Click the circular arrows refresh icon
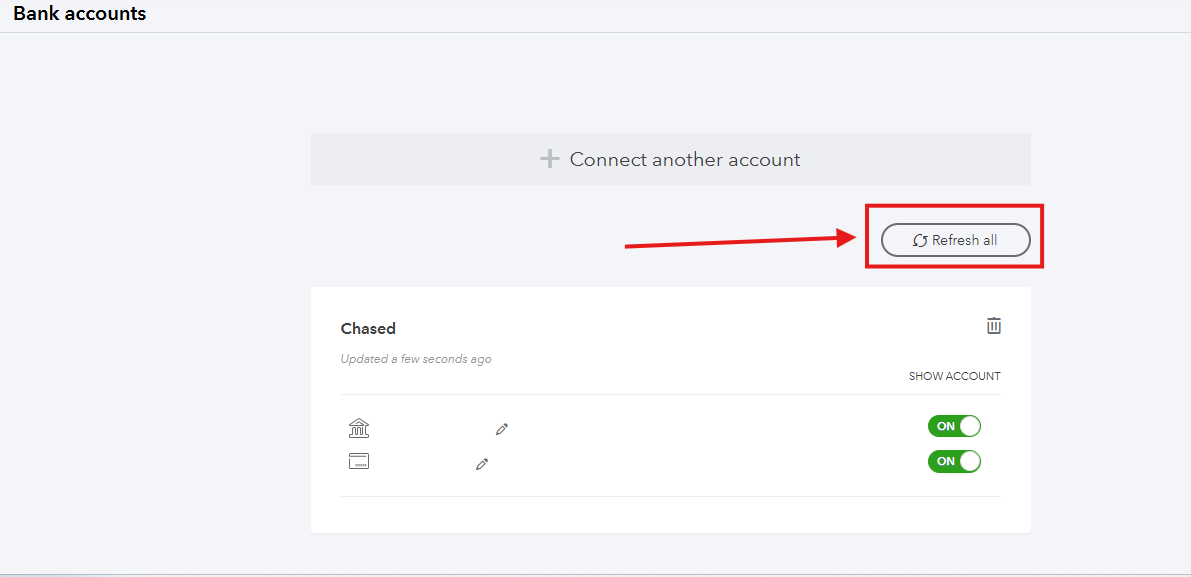Image resolution: width=1191 pixels, height=577 pixels. point(920,240)
